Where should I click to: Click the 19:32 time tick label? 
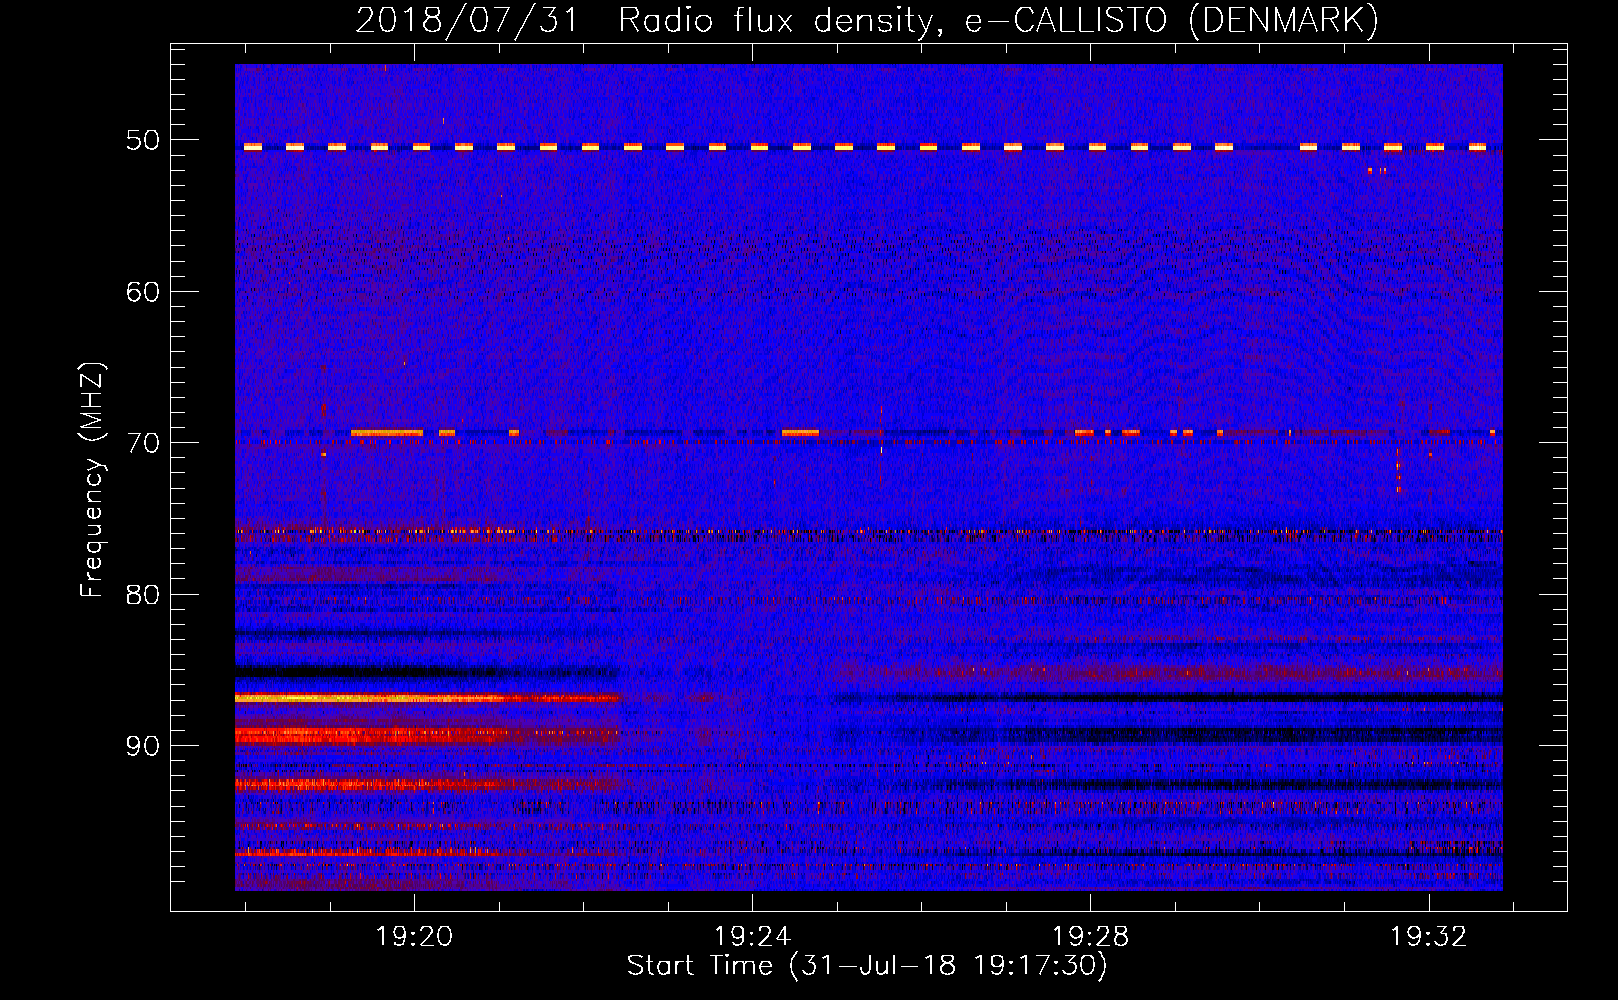click(x=1429, y=936)
